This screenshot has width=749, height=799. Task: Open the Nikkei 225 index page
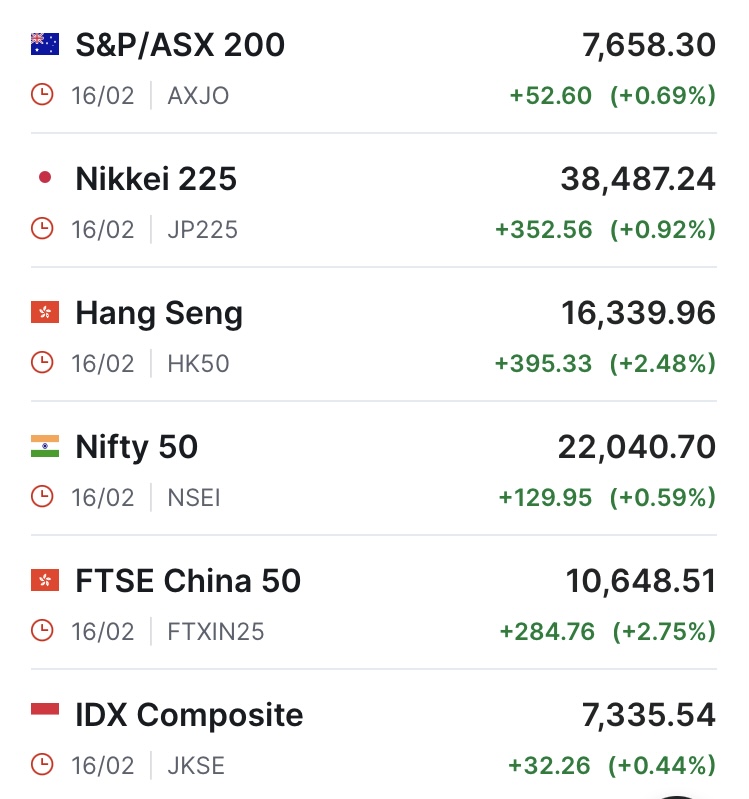[156, 179]
